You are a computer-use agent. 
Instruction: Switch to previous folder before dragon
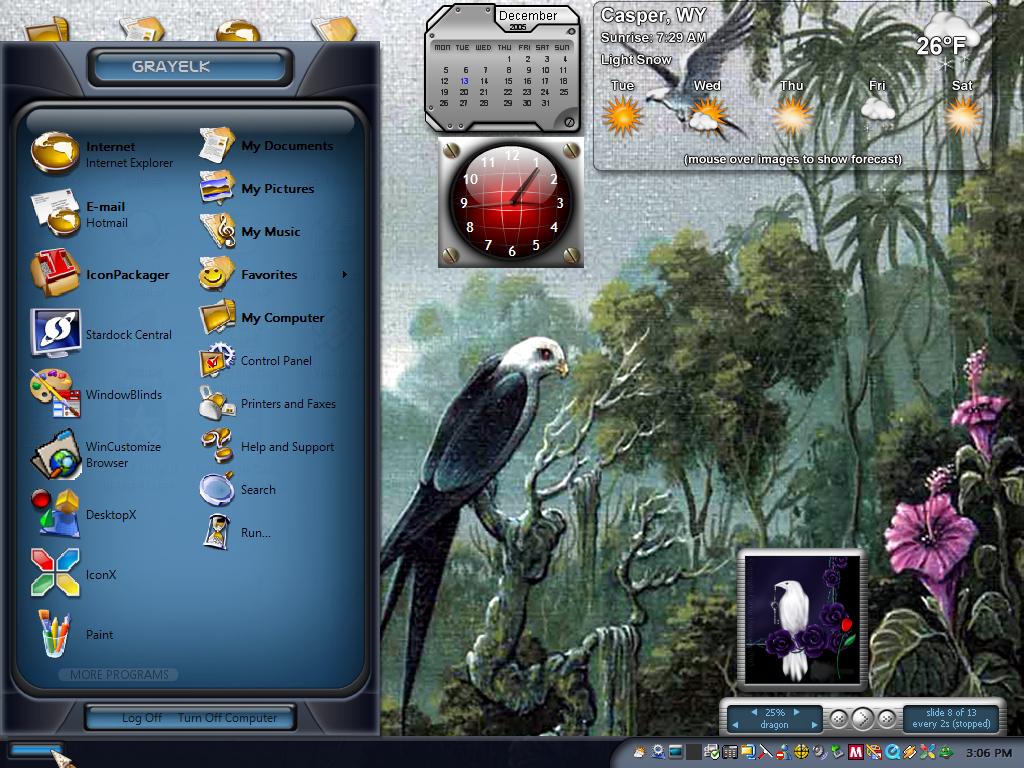[736, 725]
